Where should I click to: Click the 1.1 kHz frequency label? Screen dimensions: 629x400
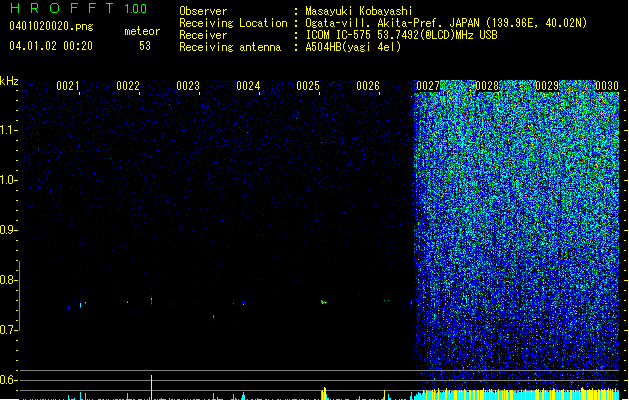coord(8,130)
